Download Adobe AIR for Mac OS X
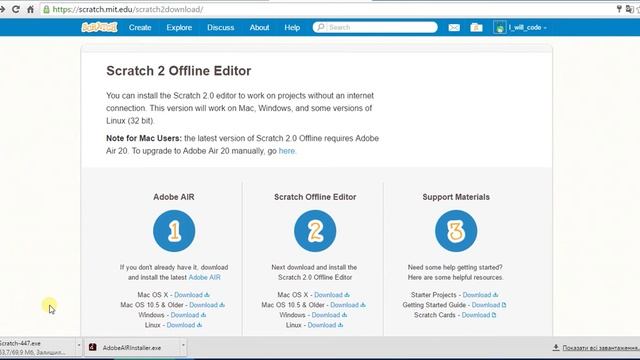This screenshot has width=640, height=360. tap(192, 295)
